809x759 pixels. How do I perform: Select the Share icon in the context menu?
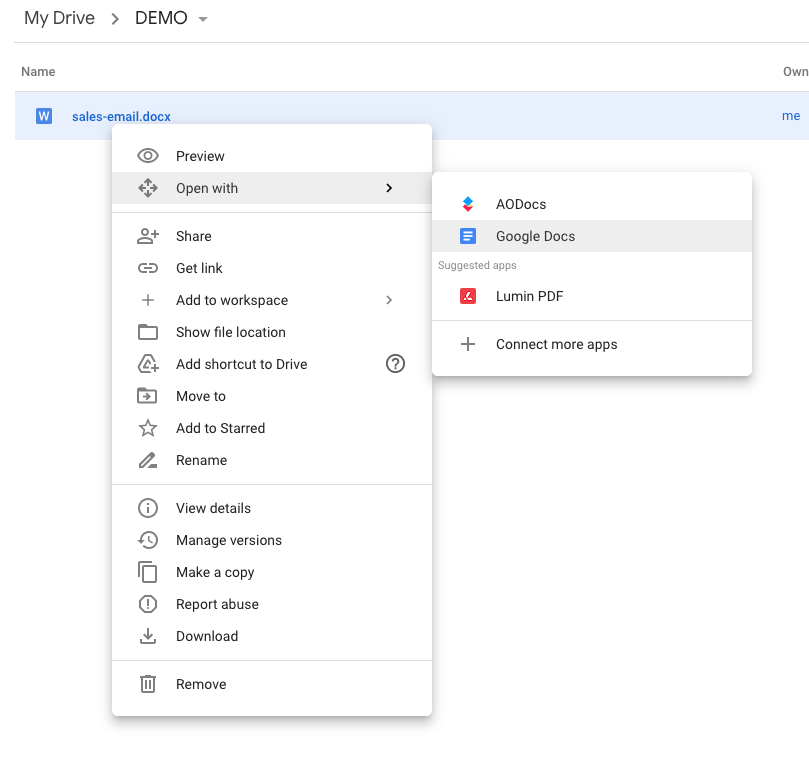click(148, 236)
